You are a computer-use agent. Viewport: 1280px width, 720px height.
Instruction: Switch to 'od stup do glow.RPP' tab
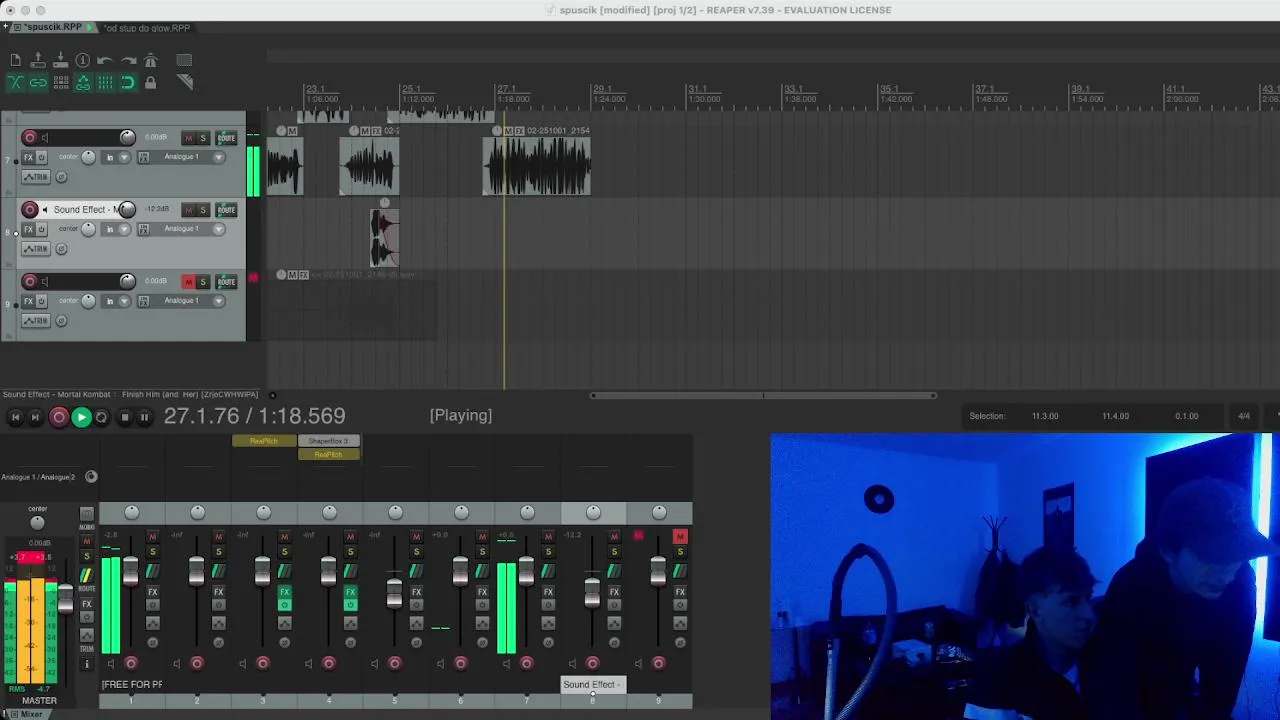click(x=147, y=28)
